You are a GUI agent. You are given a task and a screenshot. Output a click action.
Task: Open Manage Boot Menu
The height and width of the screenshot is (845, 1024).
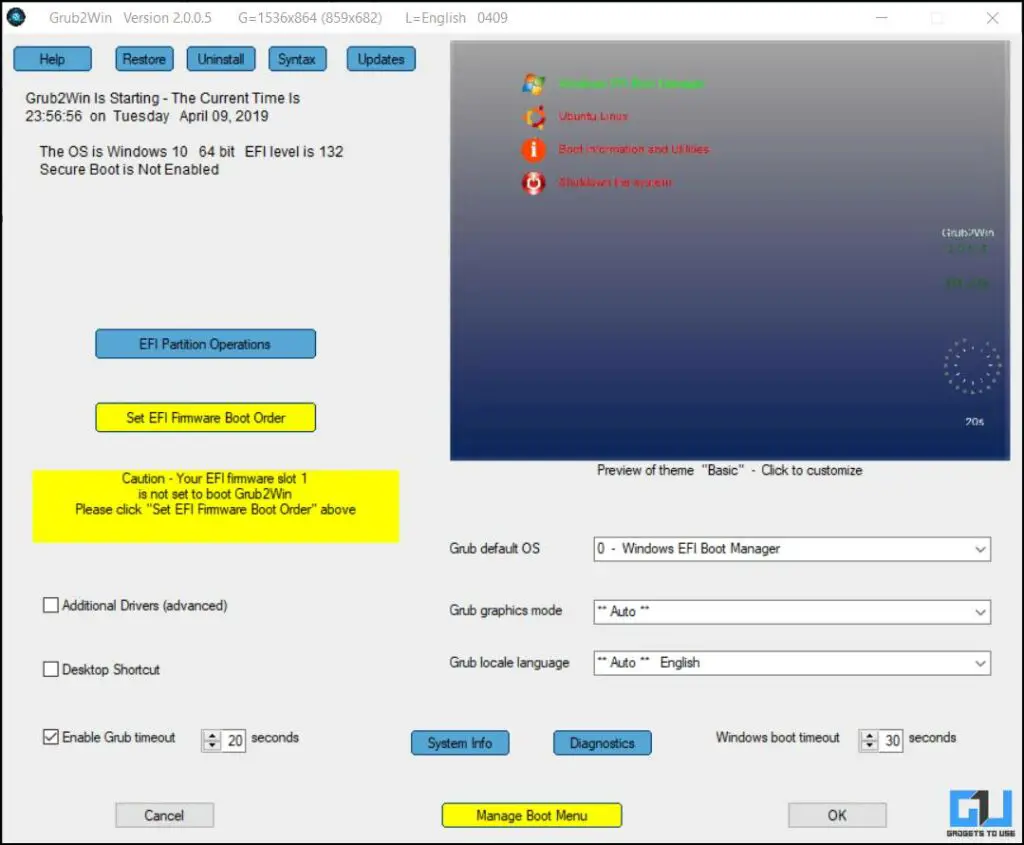click(x=531, y=815)
